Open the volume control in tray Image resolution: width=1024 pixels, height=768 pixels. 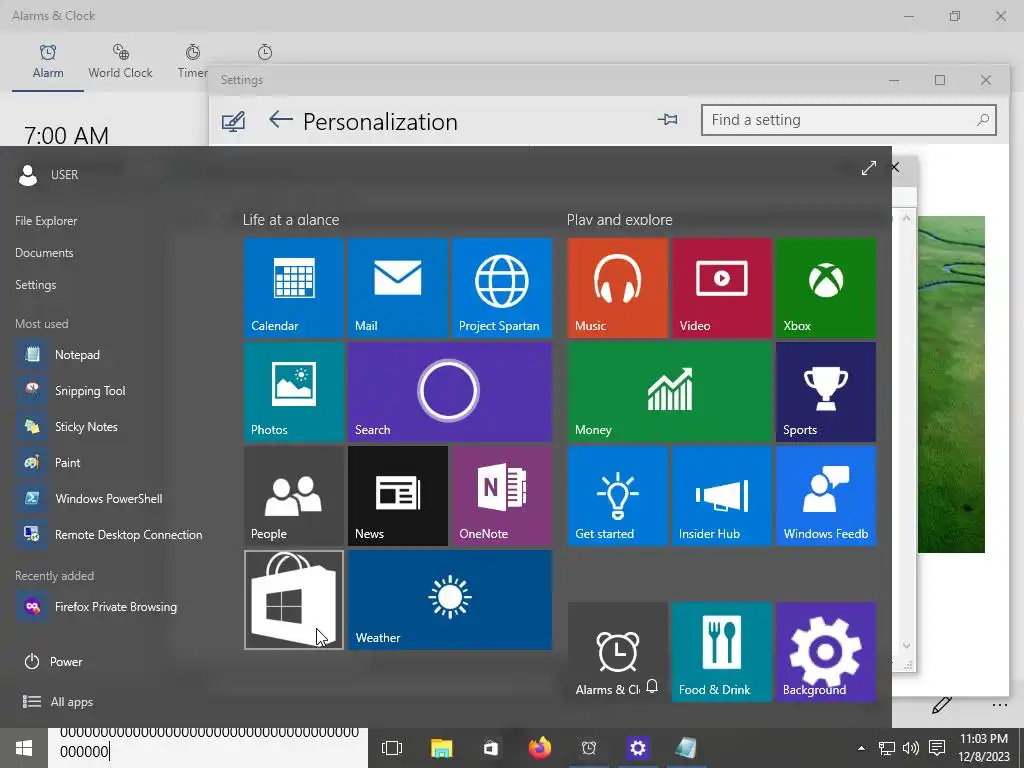point(910,748)
